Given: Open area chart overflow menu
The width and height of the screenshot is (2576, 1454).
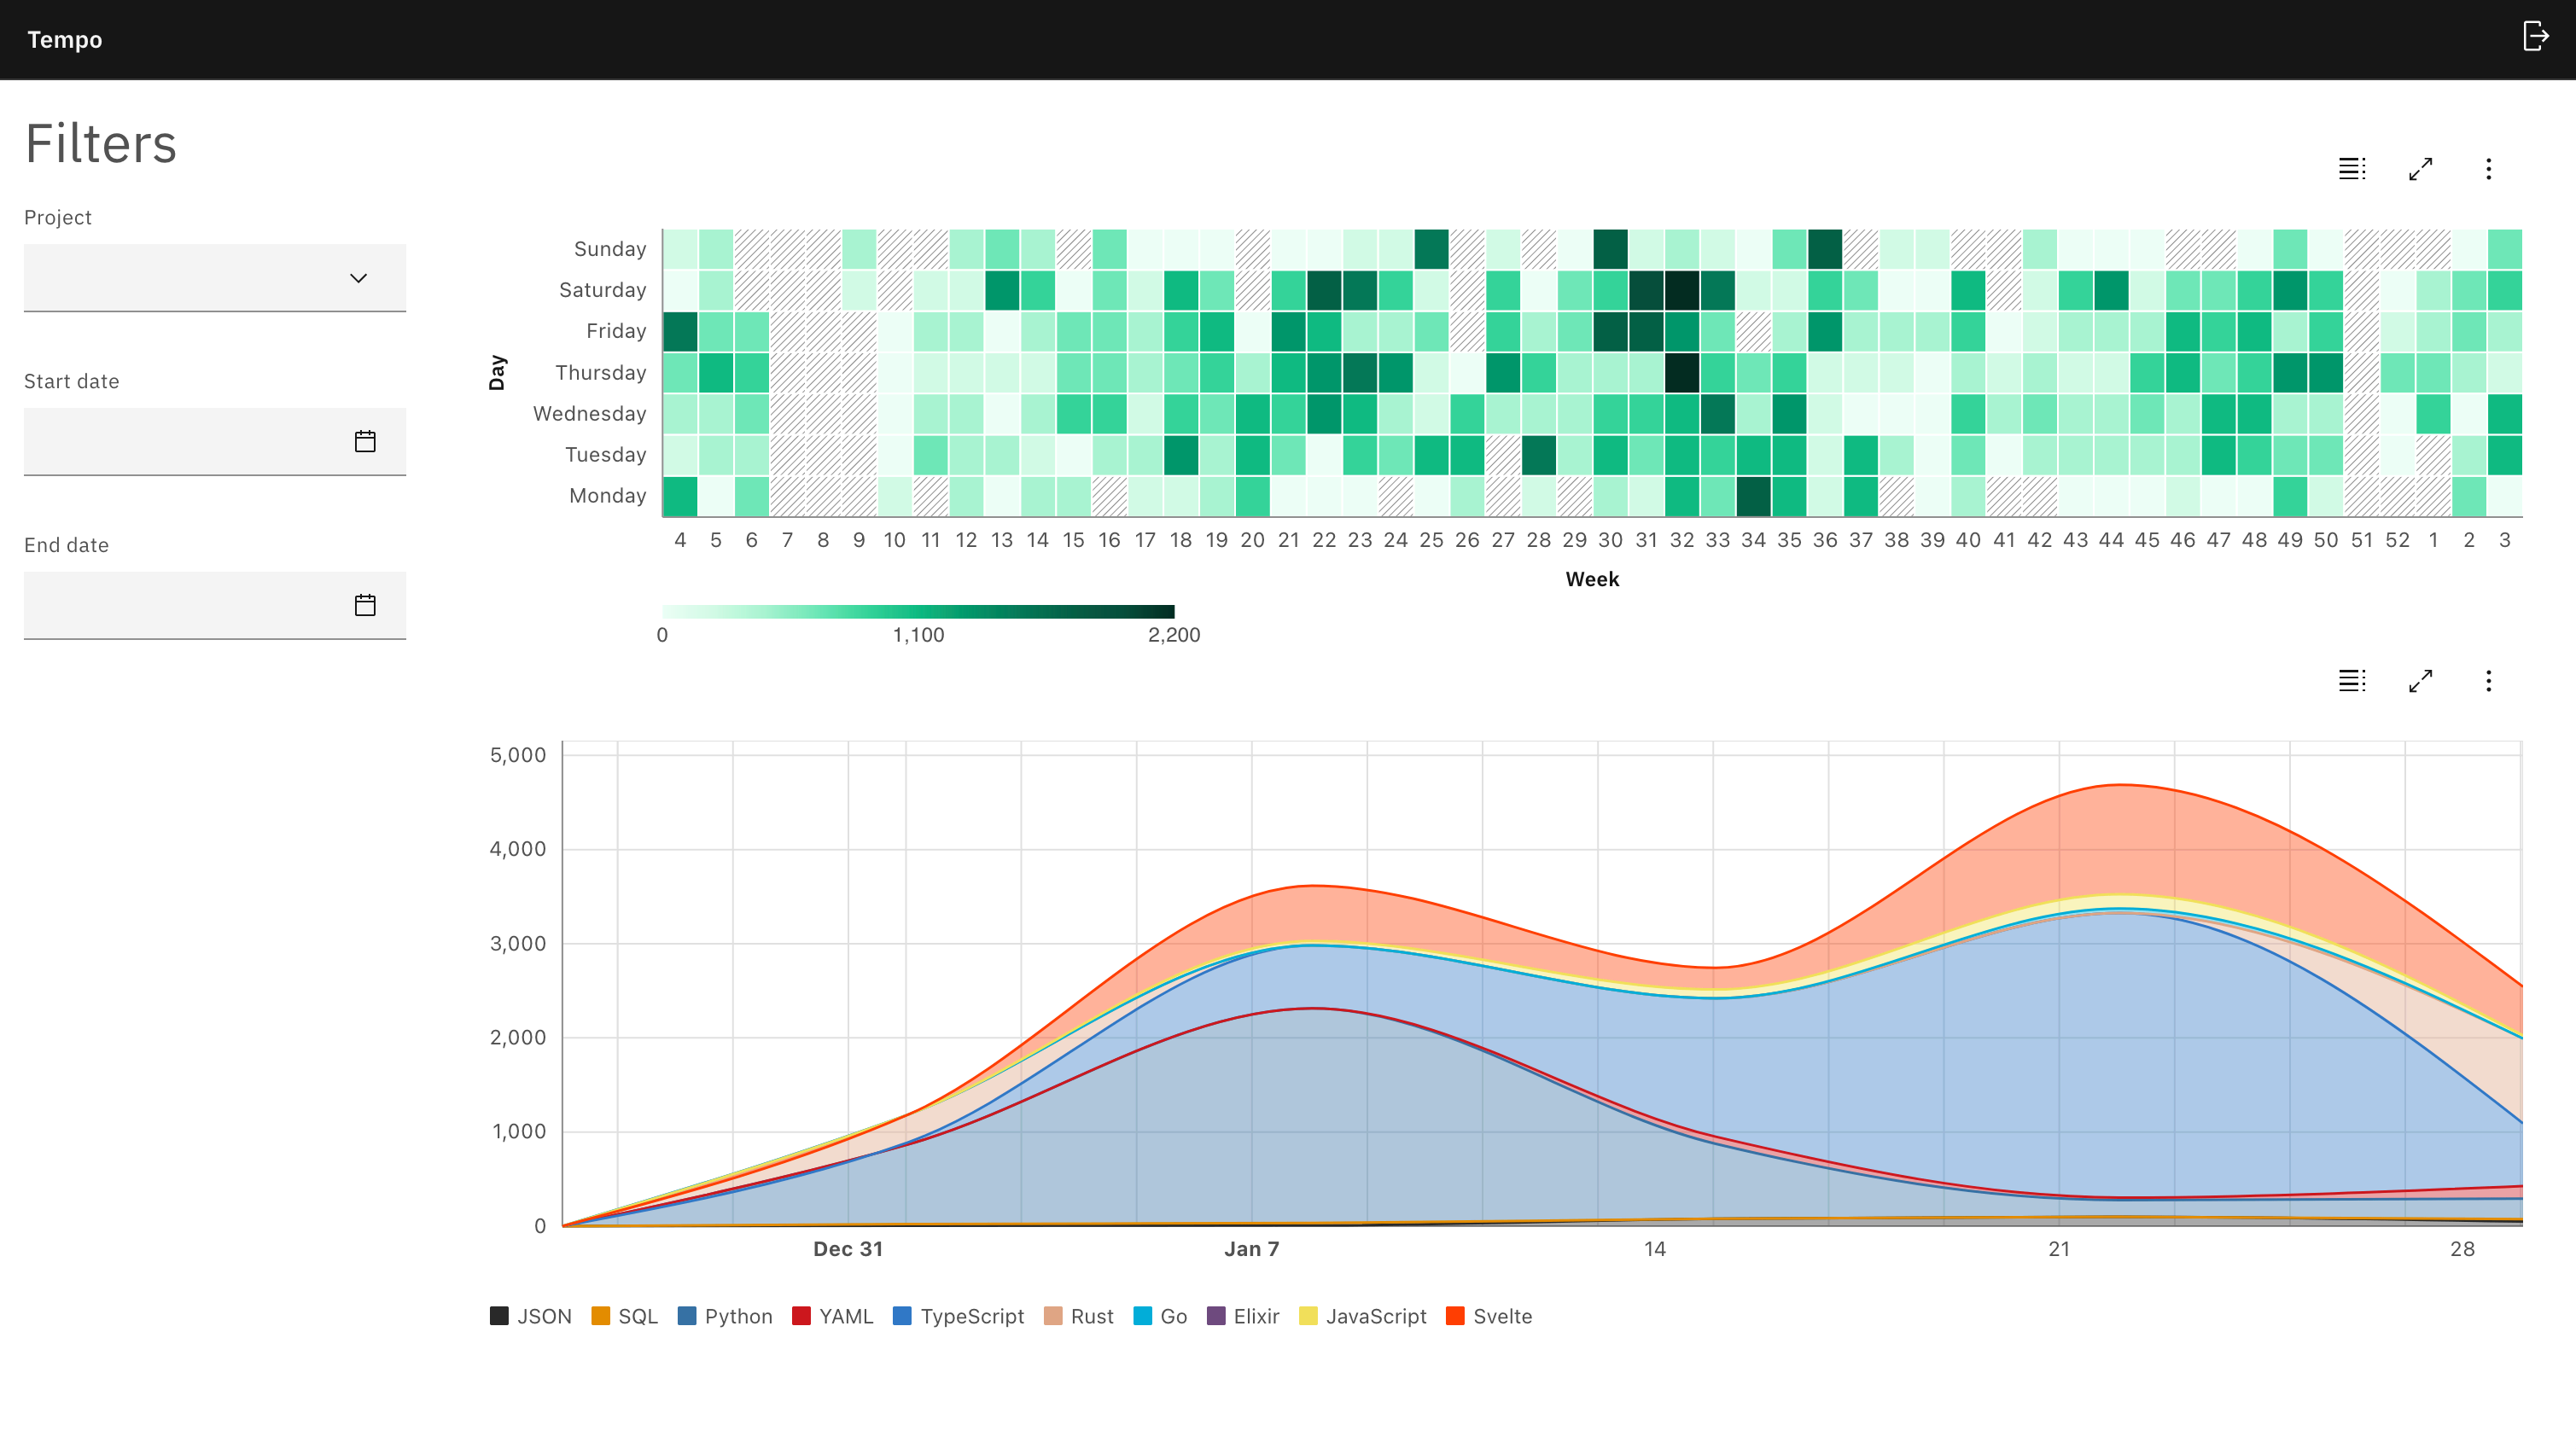Looking at the screenshot, I should click(x=2488, y=681).
